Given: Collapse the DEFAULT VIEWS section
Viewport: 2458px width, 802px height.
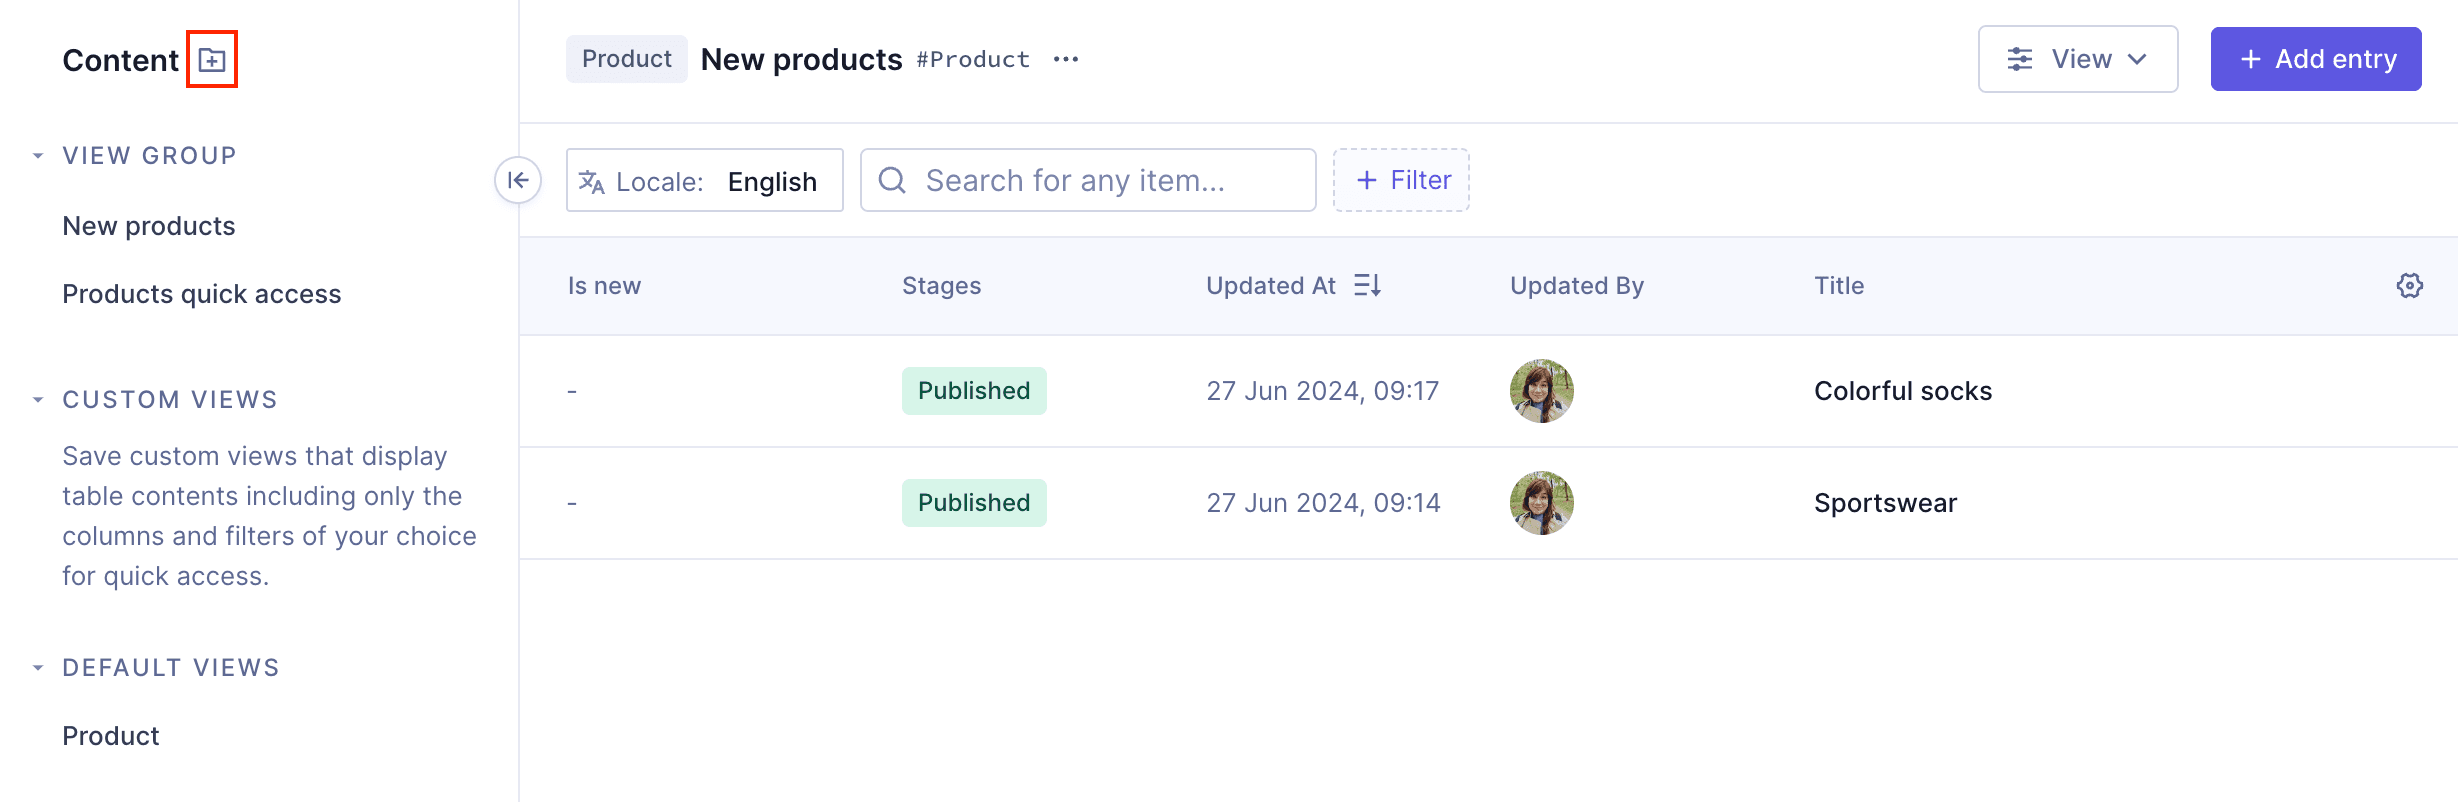Looking at the screenshot, I should pyautogui.click(x=37, y=666).
